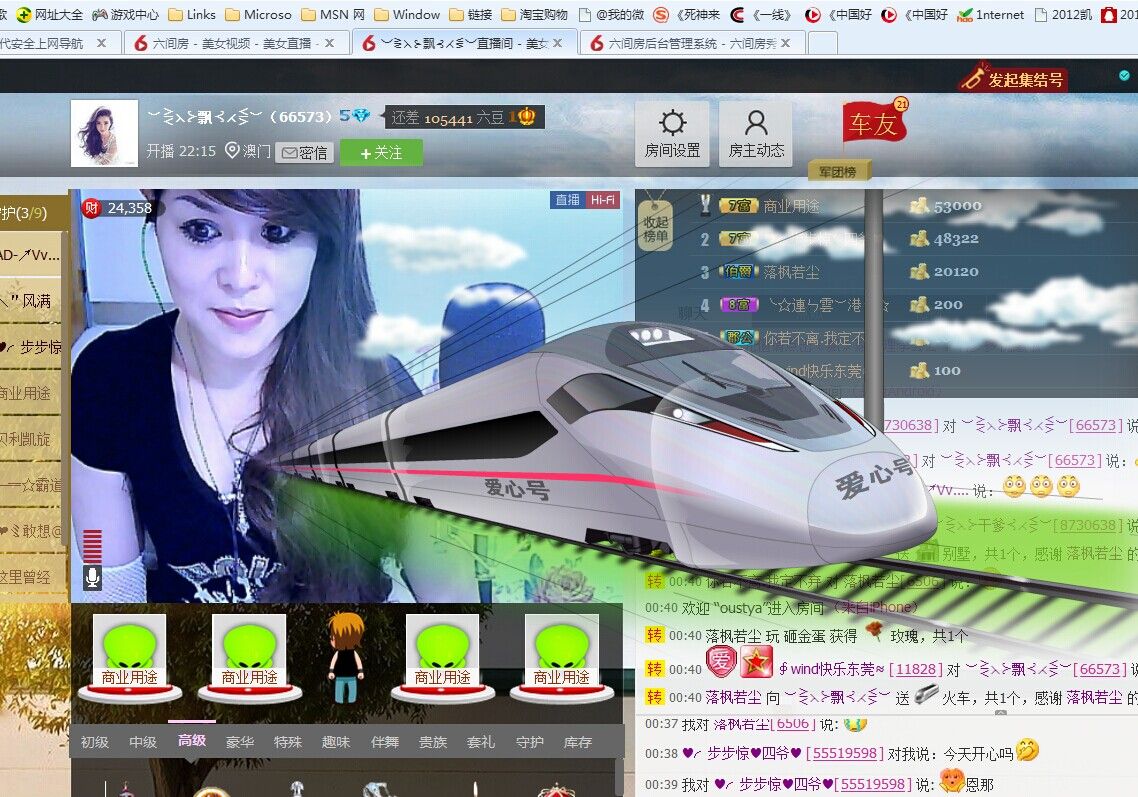
Task: Open user link [11828] in chat
Action: (915, 669)
